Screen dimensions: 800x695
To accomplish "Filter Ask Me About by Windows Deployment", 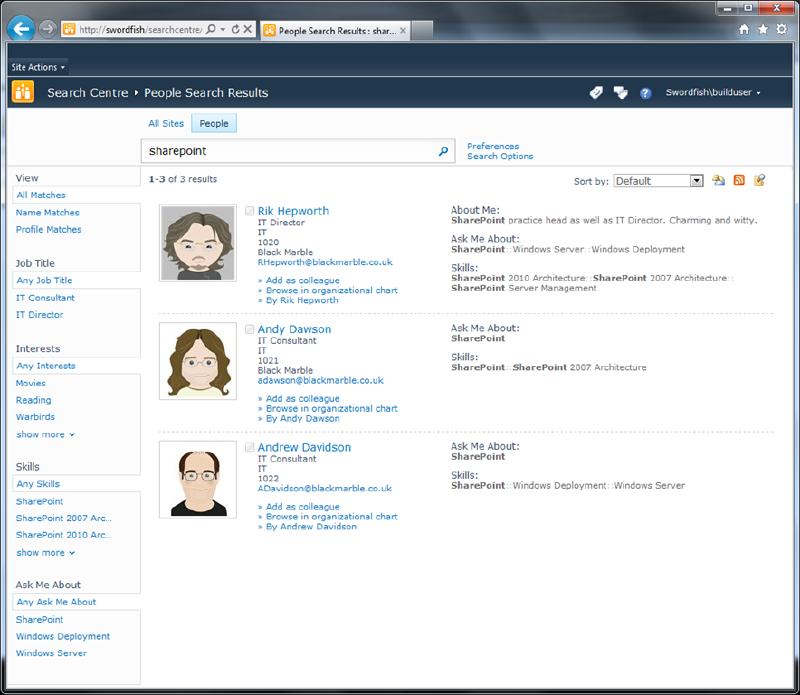I will tap(63, 636).
